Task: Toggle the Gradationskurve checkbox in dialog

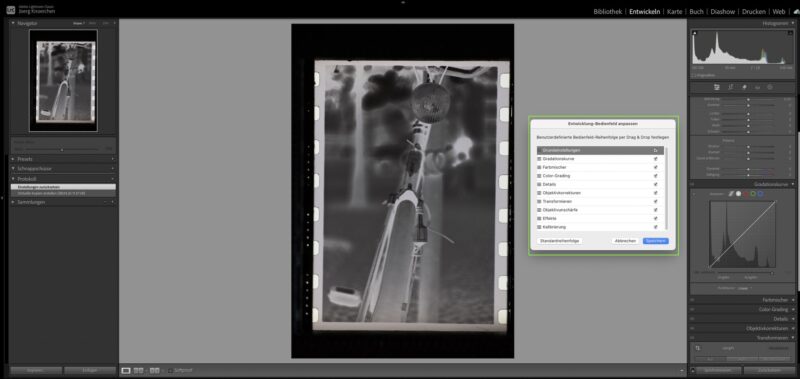Action: 655,159
